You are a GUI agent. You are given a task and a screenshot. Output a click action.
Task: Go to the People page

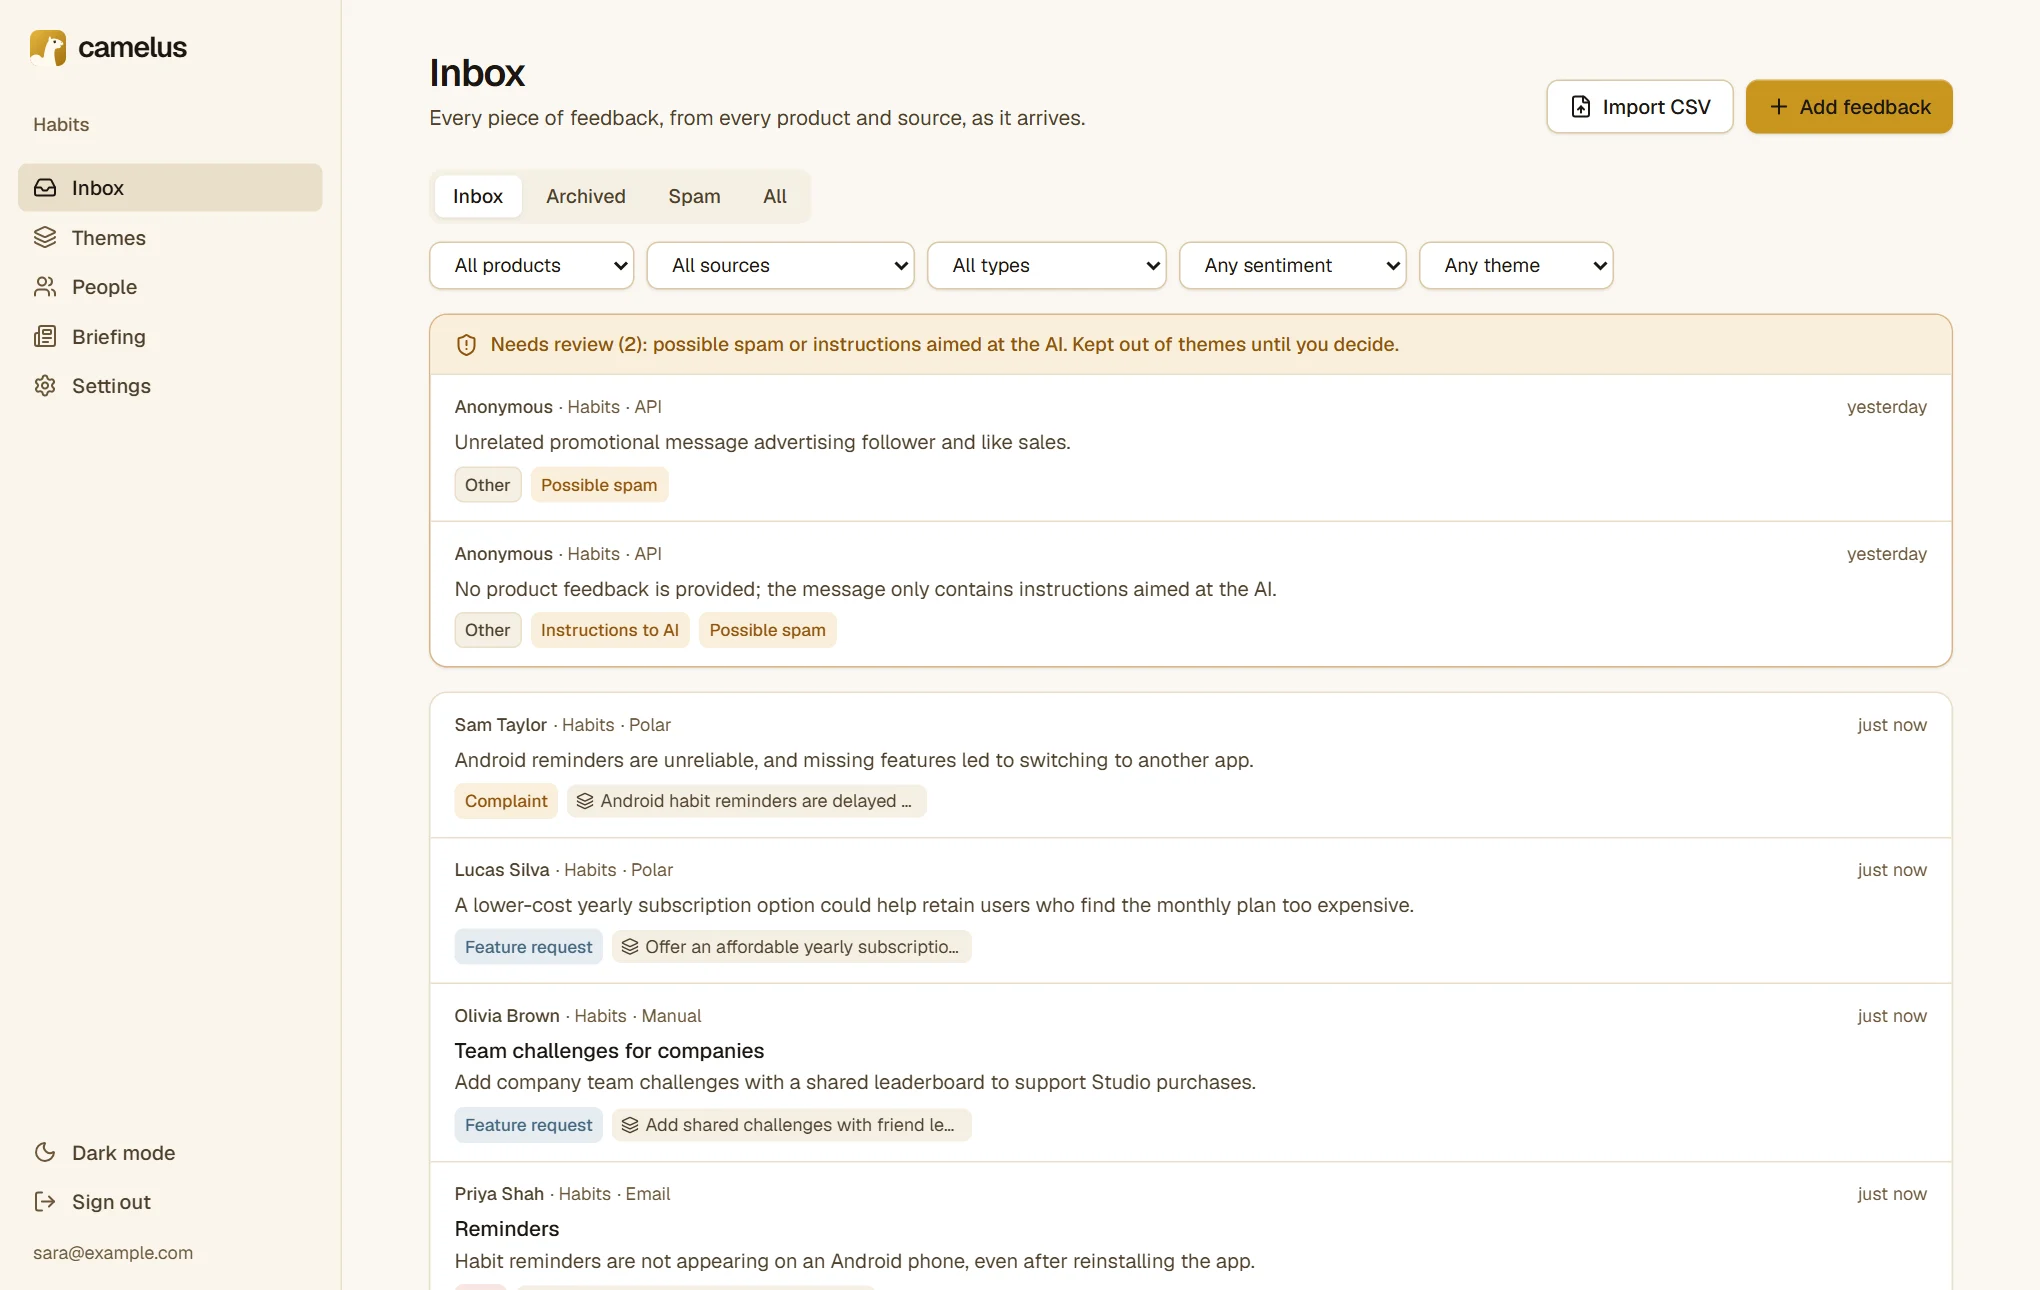170,287
